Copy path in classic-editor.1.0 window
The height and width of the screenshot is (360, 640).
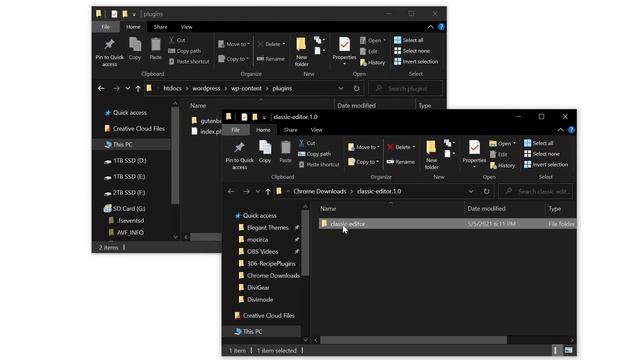[314, 154]
